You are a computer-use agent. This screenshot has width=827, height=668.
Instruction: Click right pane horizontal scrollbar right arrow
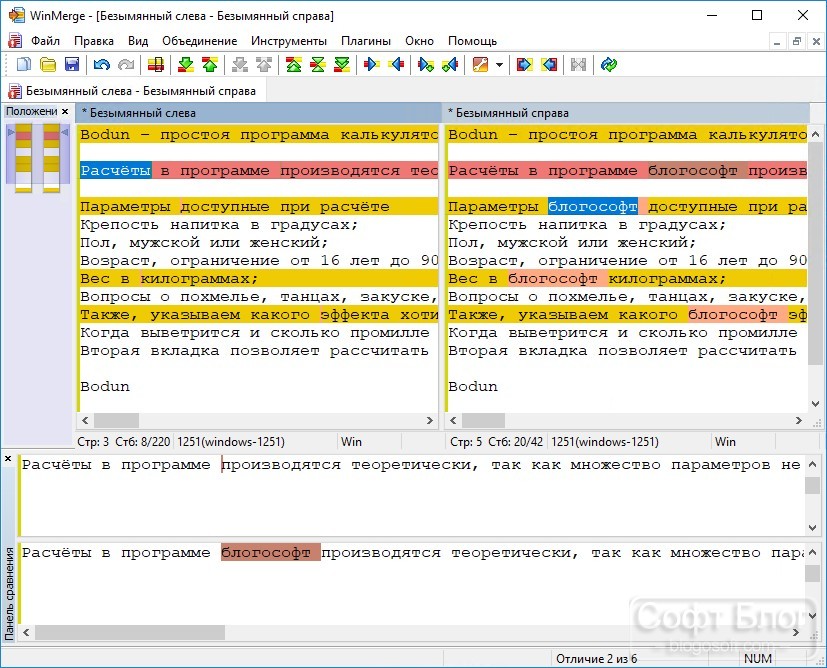pyautogui.click(x=799, y=420)
